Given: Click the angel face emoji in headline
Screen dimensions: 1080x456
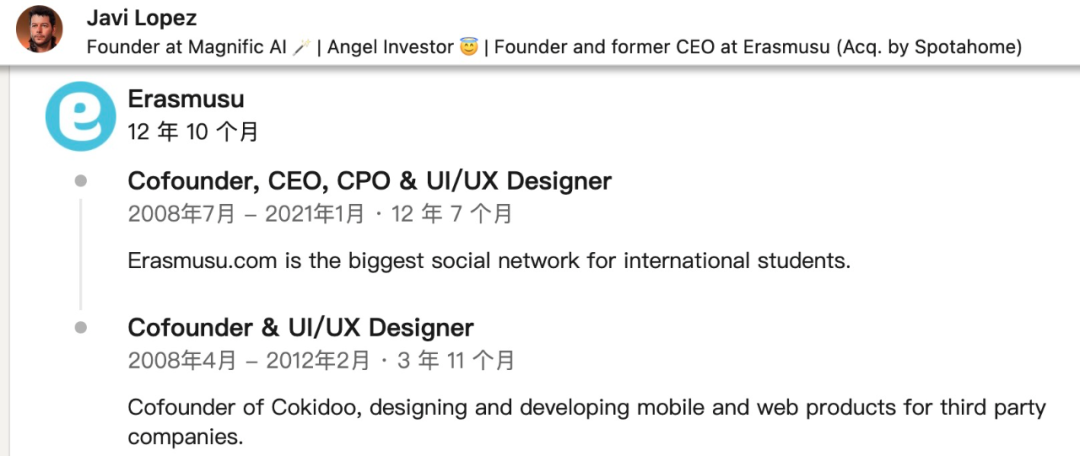Looking at the screenshot, I should [x=468, y=48].
